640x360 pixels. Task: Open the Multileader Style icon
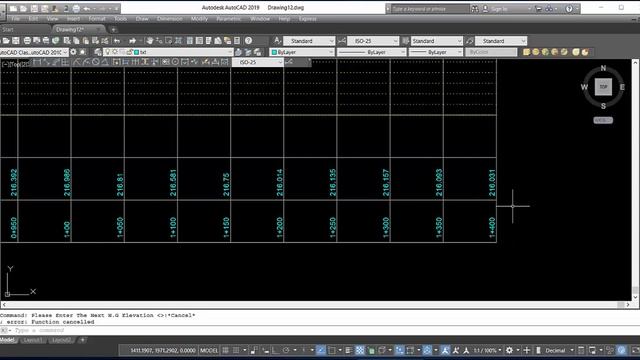pos(469,41)
